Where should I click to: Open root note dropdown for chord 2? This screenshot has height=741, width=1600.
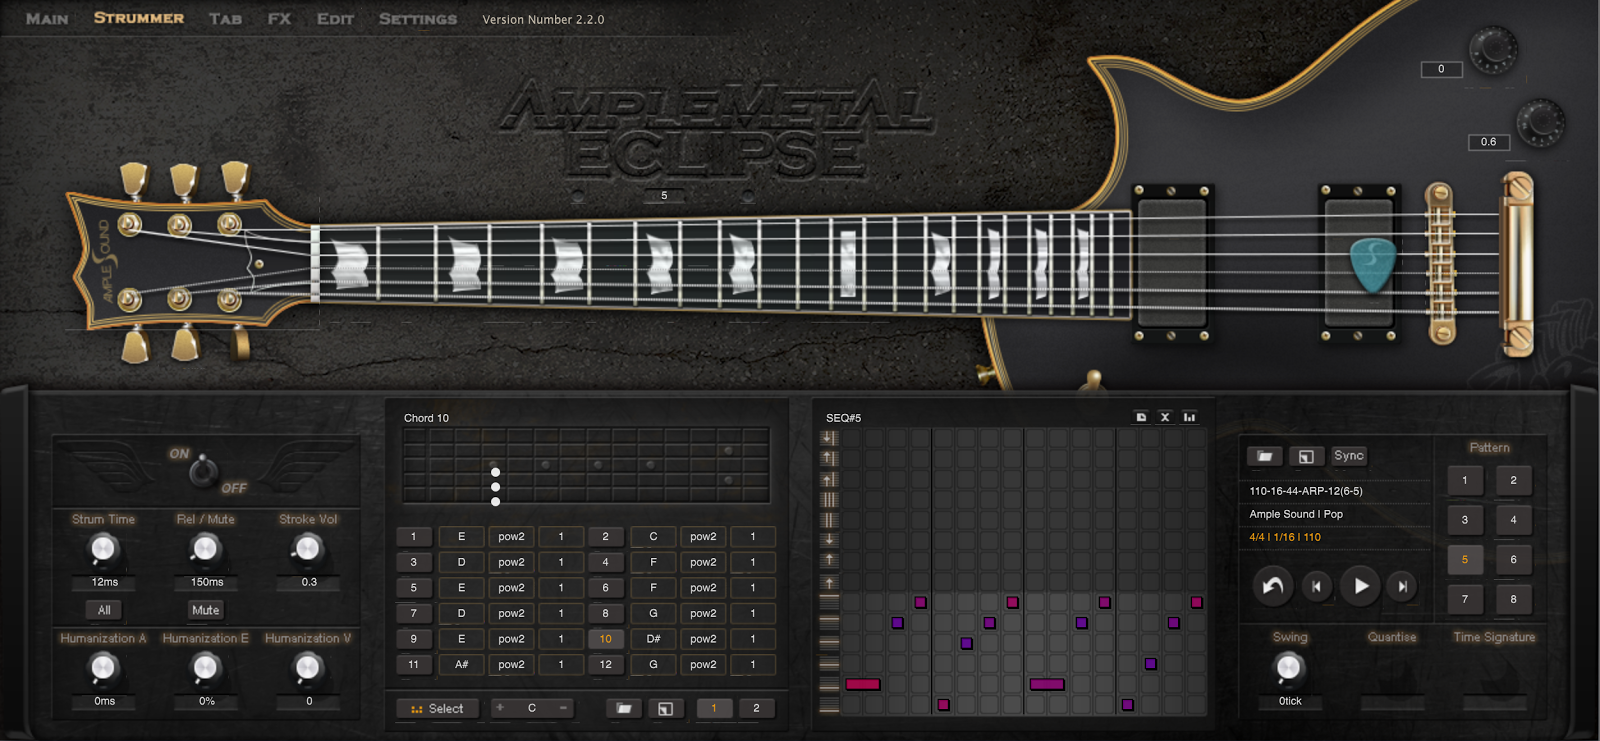point(654,537)
